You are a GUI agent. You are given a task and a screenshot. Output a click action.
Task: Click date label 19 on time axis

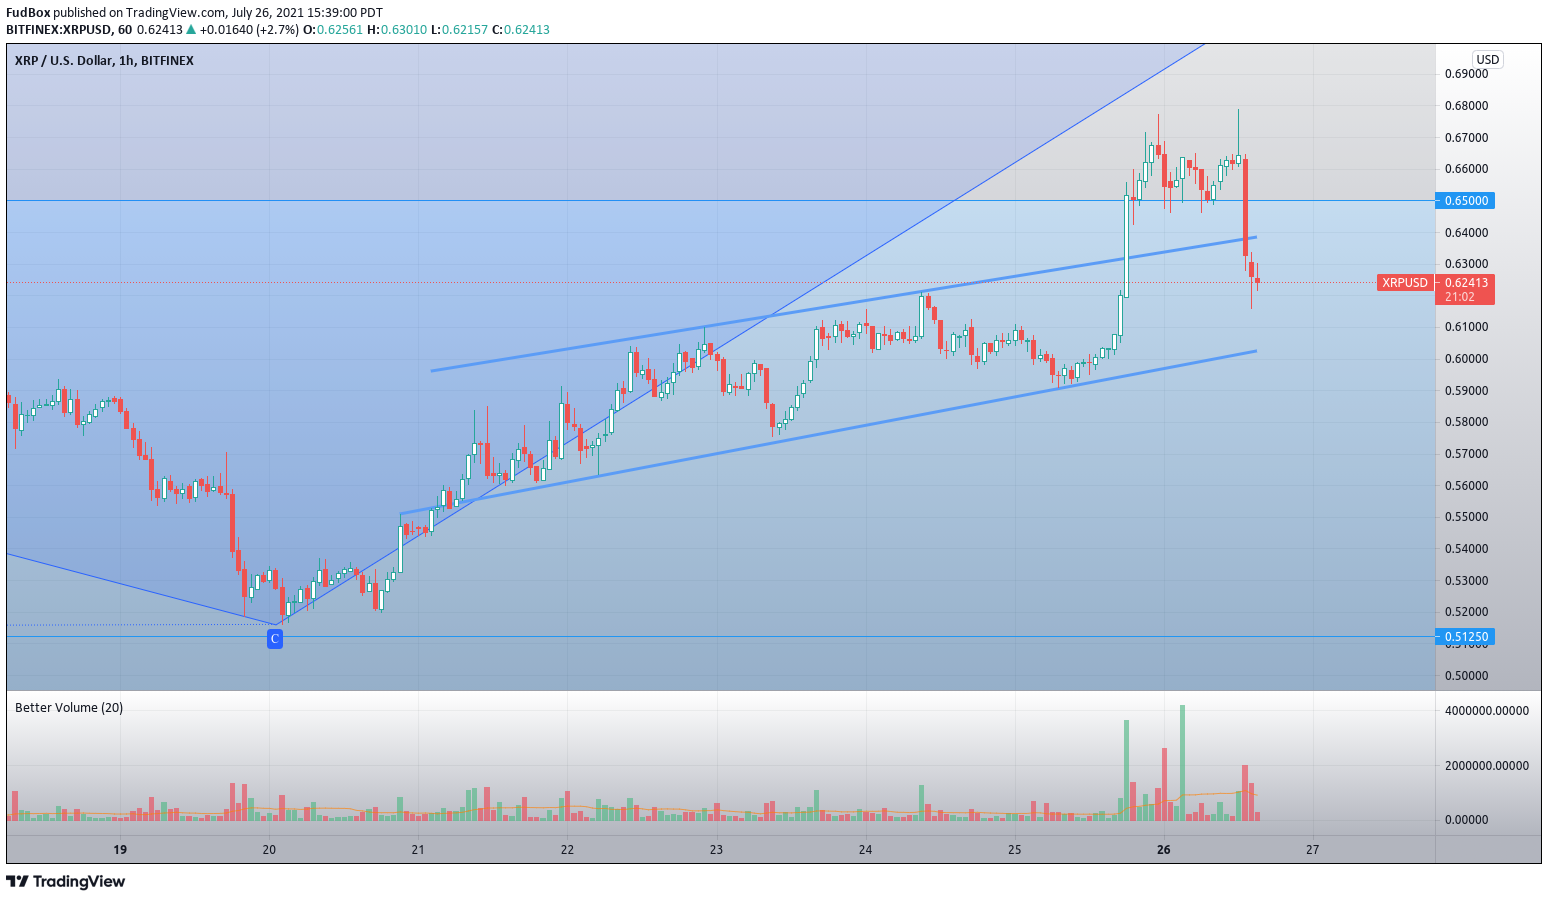[120, 850]
